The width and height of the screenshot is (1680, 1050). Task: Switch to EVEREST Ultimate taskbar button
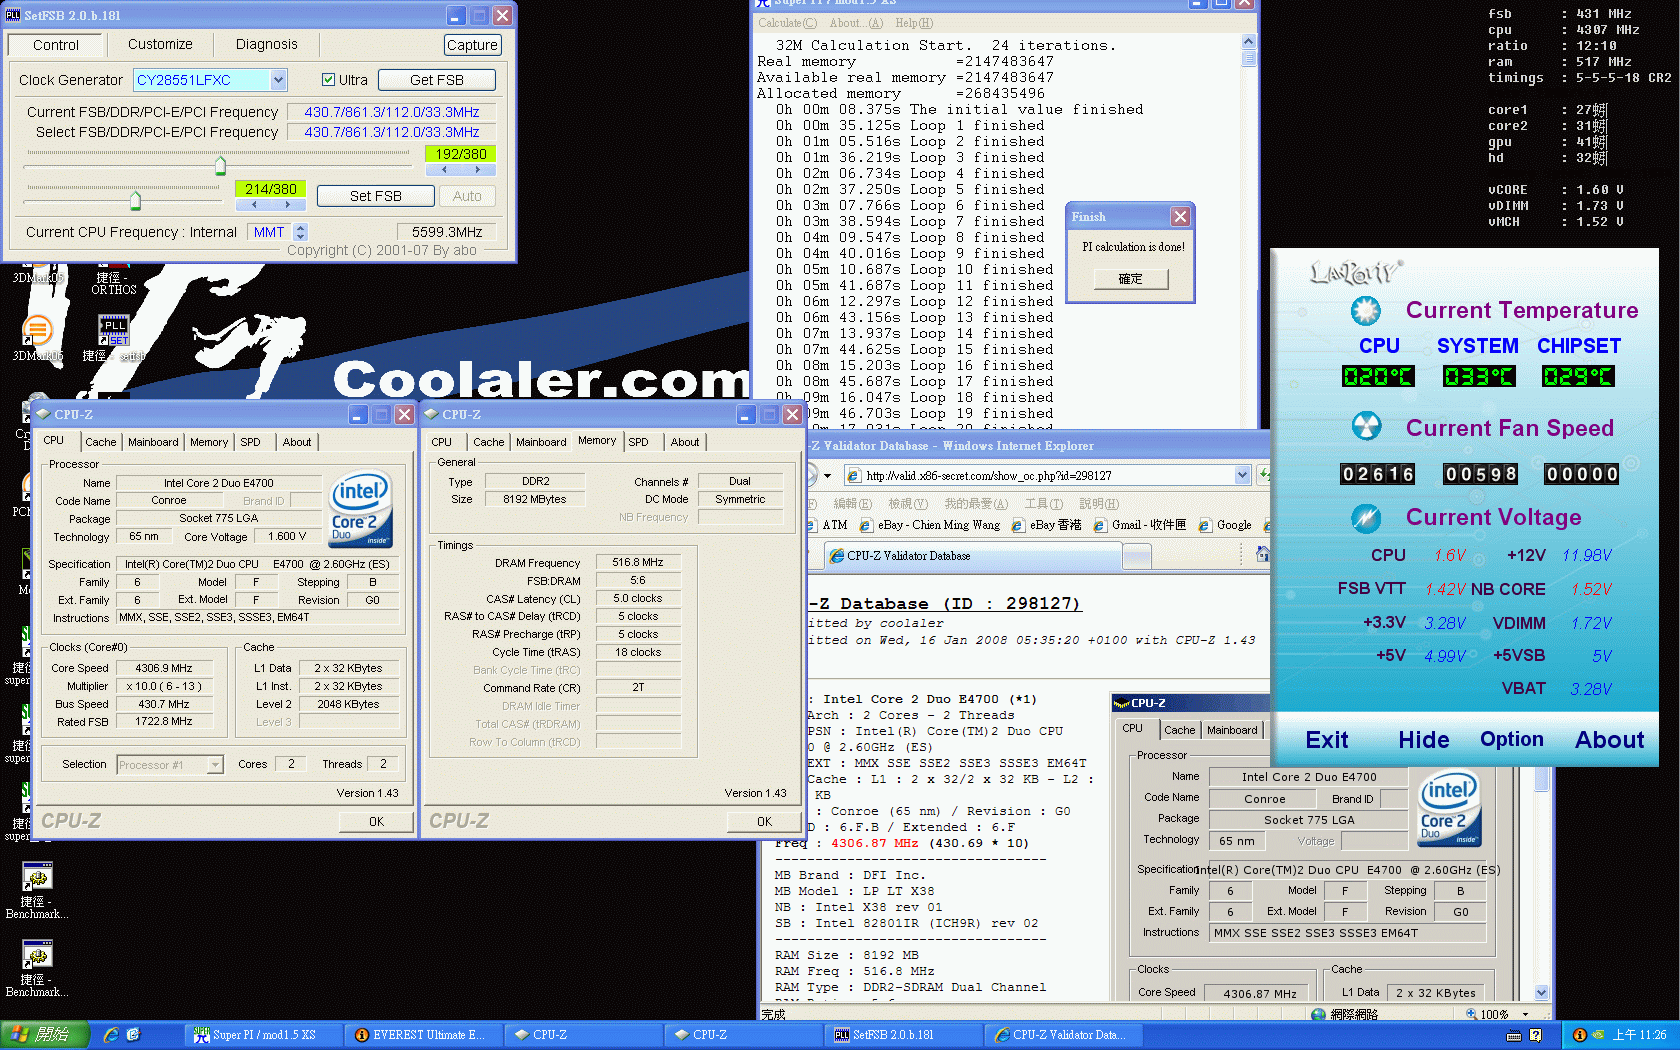point(426,1035)
